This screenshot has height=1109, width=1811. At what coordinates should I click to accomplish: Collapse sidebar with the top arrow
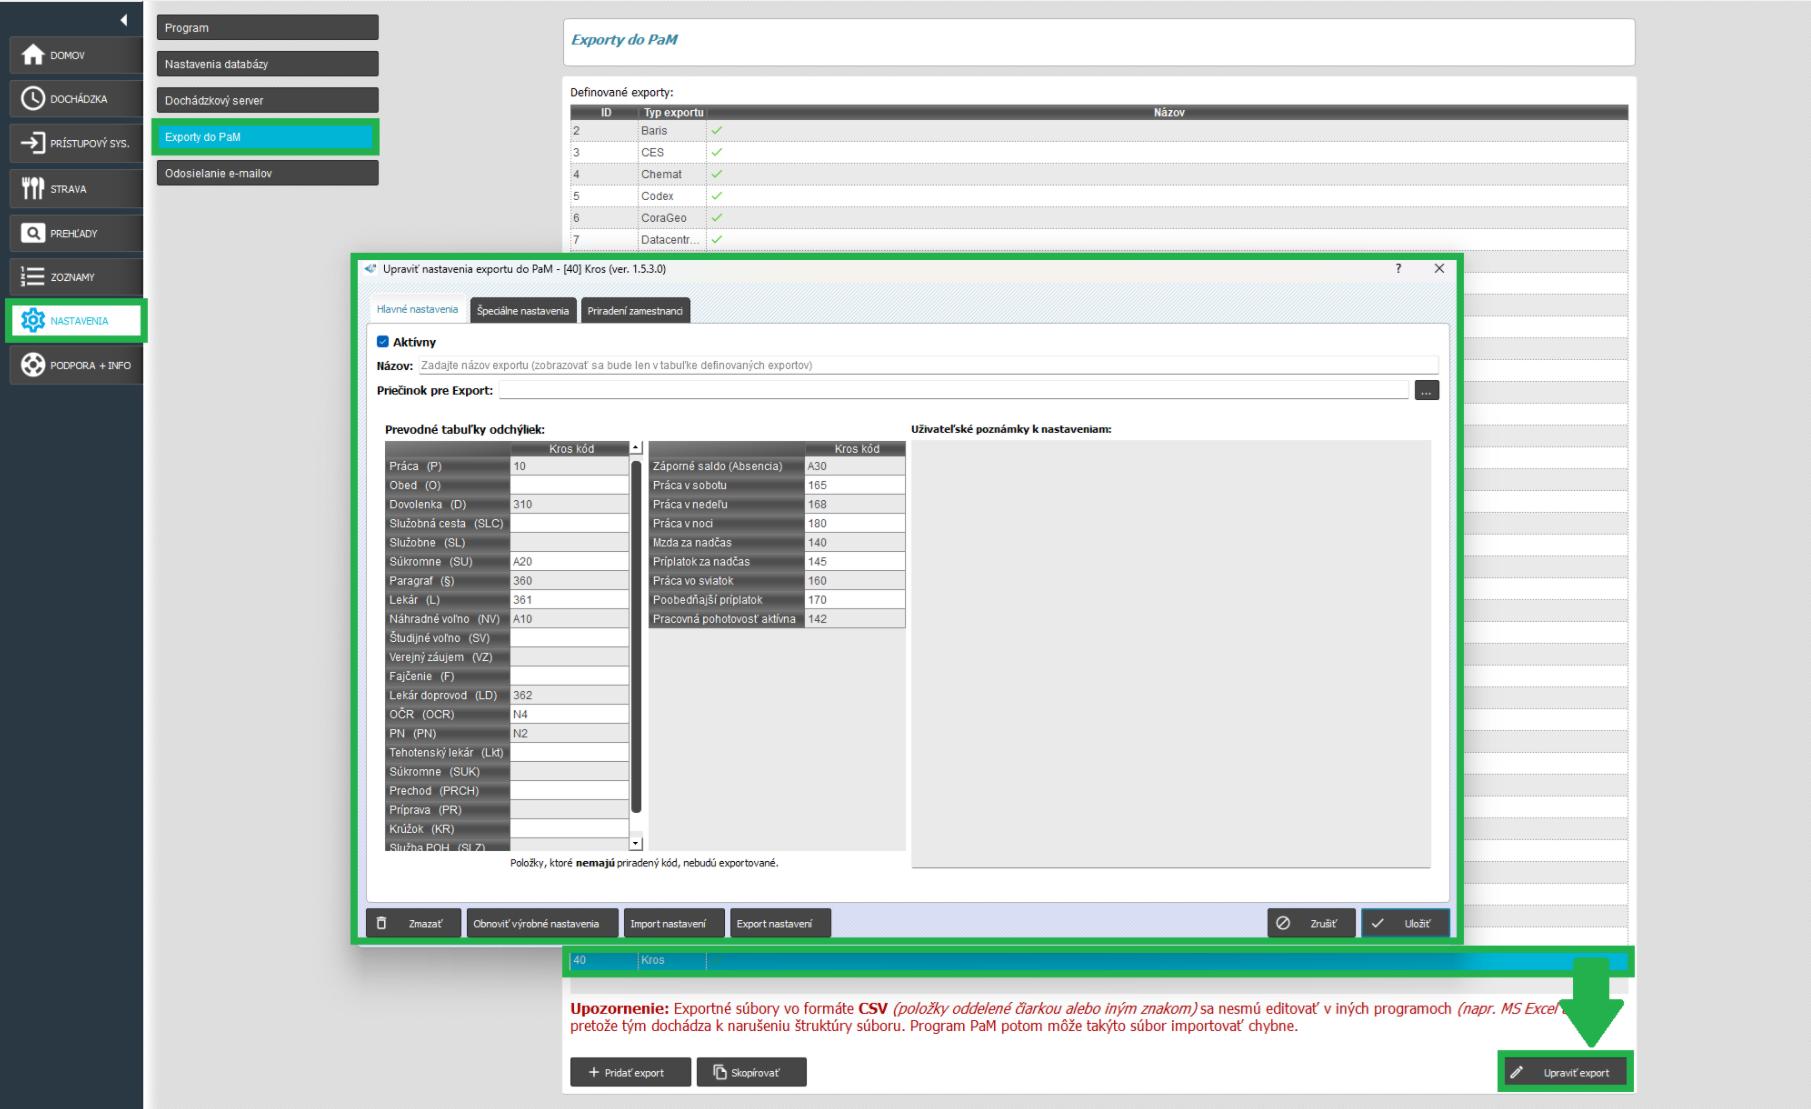[x=123, y=20]
